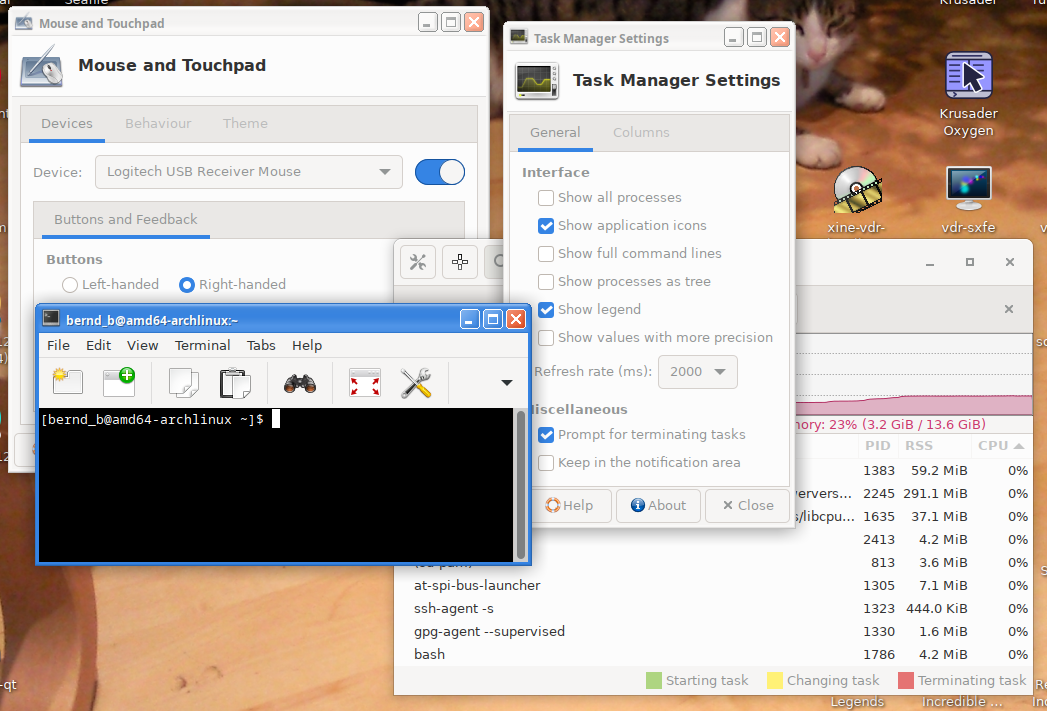The image size is (1047, 711).
Task: Close the Task Manager info bar with X
Action: tap(1009, 309)
